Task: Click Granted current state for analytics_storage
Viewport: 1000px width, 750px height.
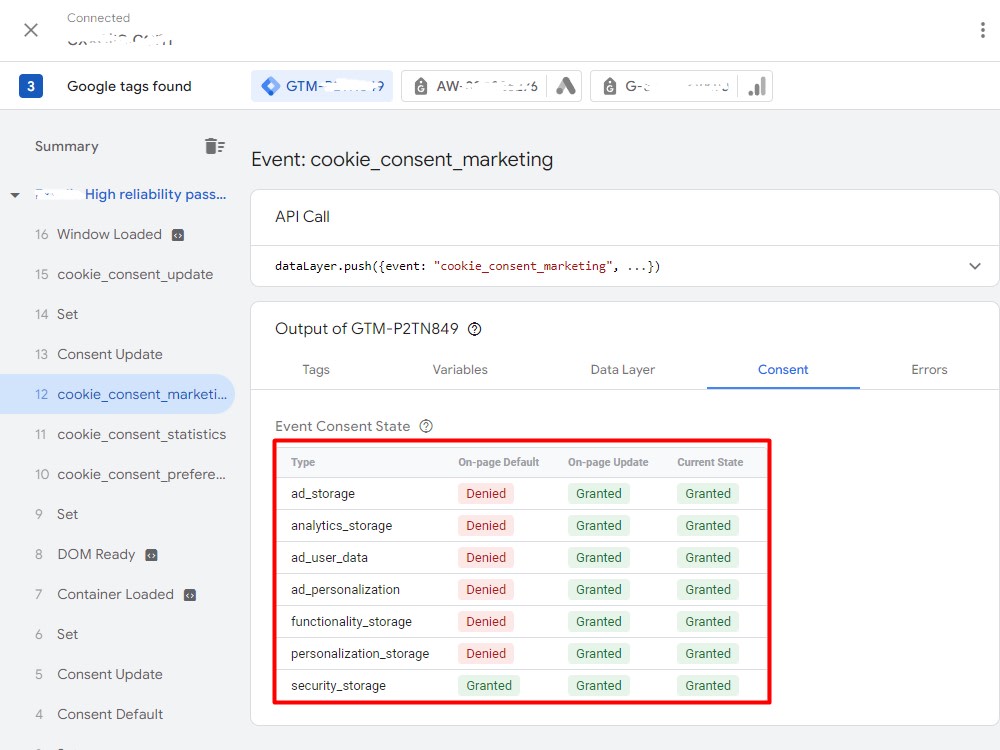Action: coord(708,526)
